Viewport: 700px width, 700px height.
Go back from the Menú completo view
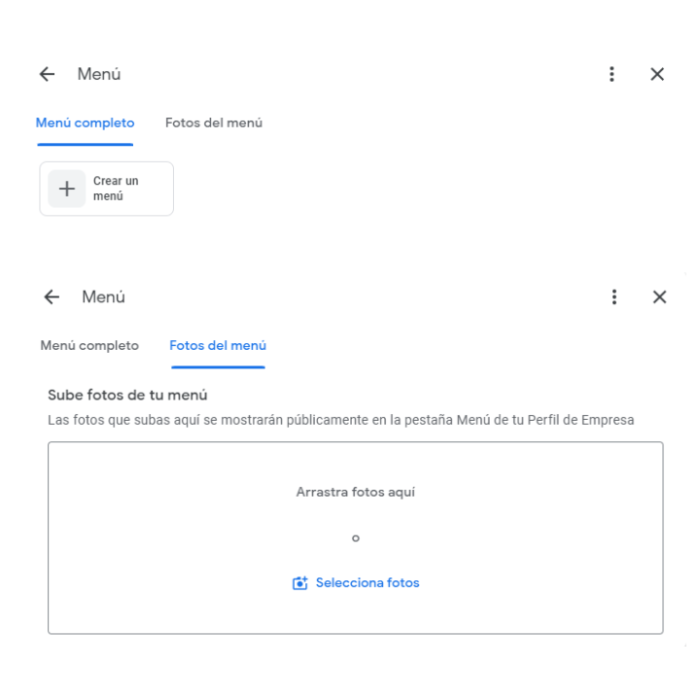47,74
